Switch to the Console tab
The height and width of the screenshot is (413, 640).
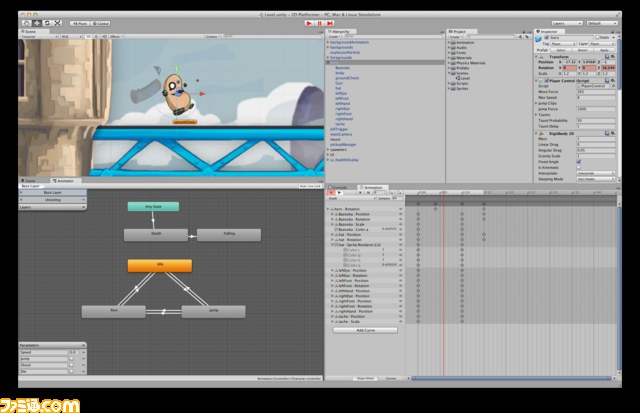[x=339, y=187]
